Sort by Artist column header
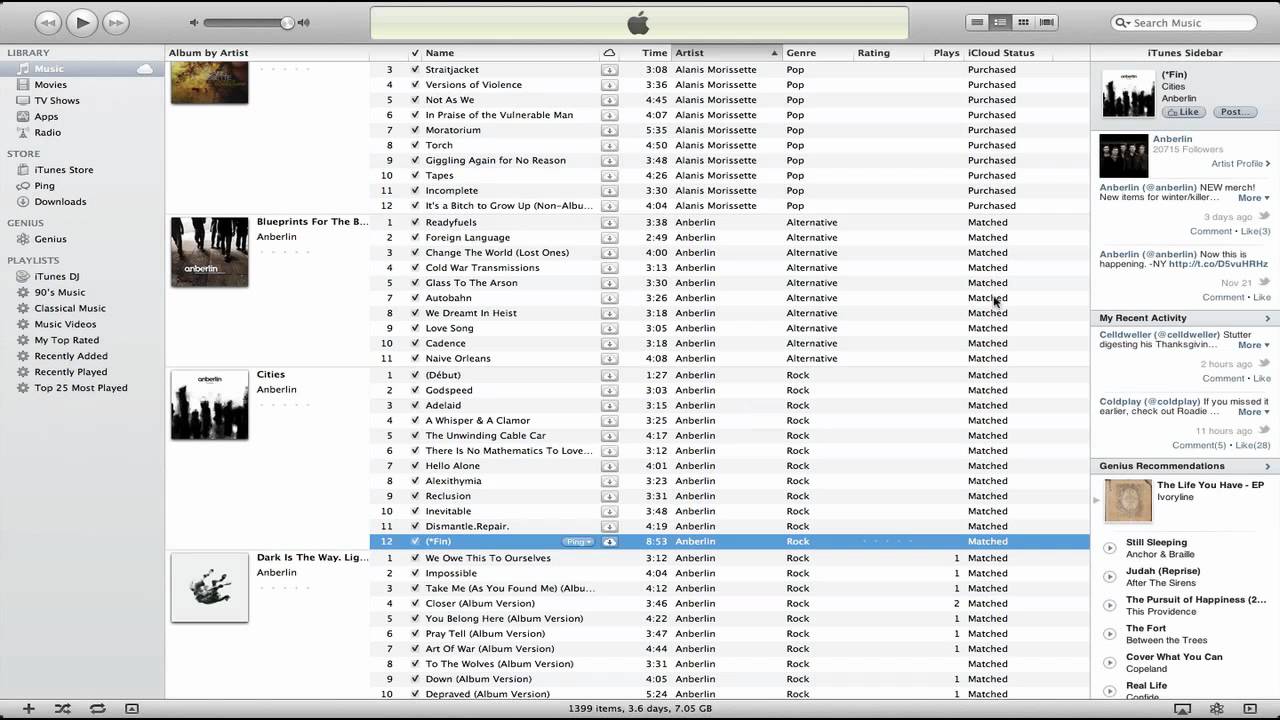 (x=726, y=53)
